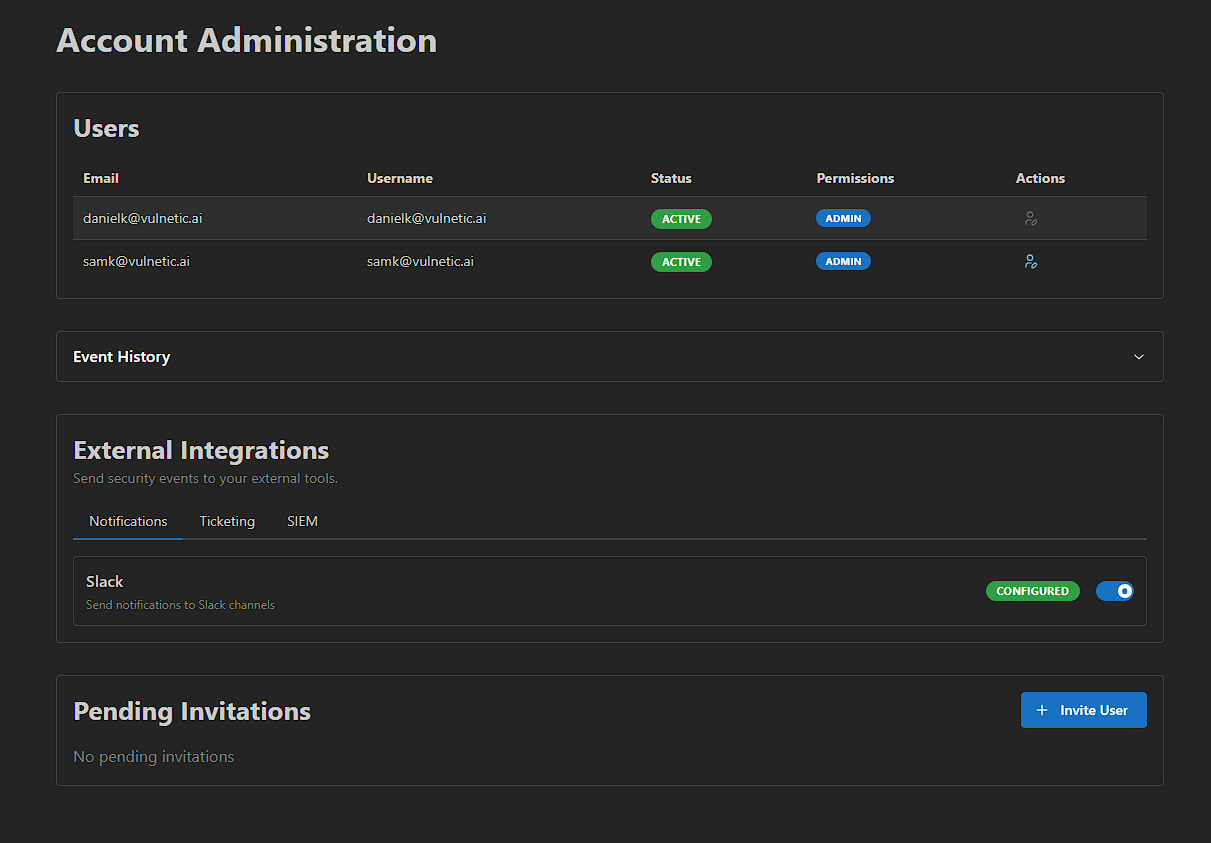The image size is (1211, 843).
Task: Click the Email column header
Action: coord(100,178)
